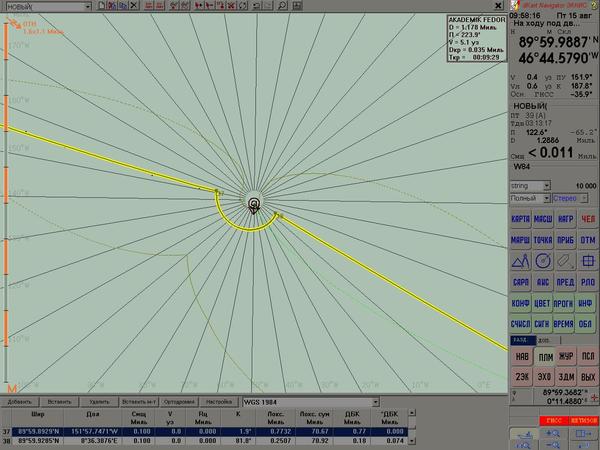The width and height of the screenshot is (600, 450).
Task: Select the МАРШ route function button
Action: point(520,239)
